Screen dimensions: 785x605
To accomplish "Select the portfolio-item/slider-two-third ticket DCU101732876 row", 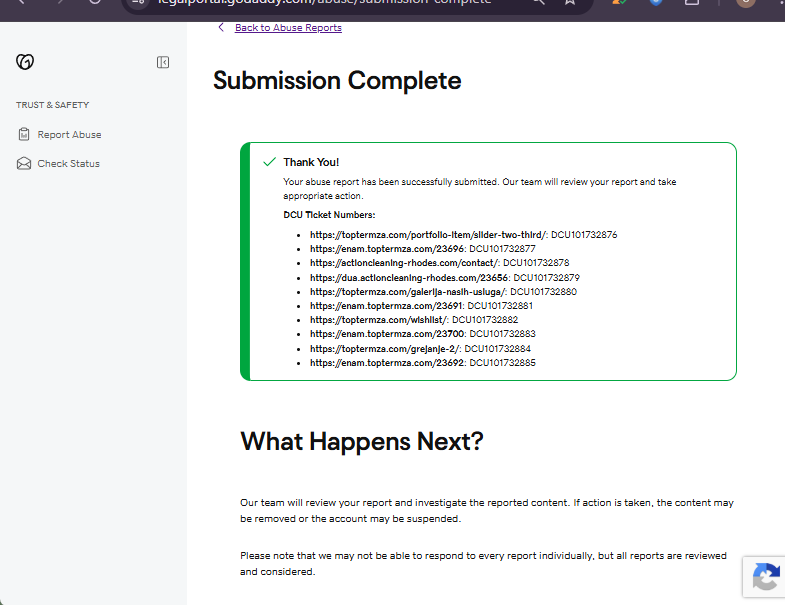I will [464, 235].
